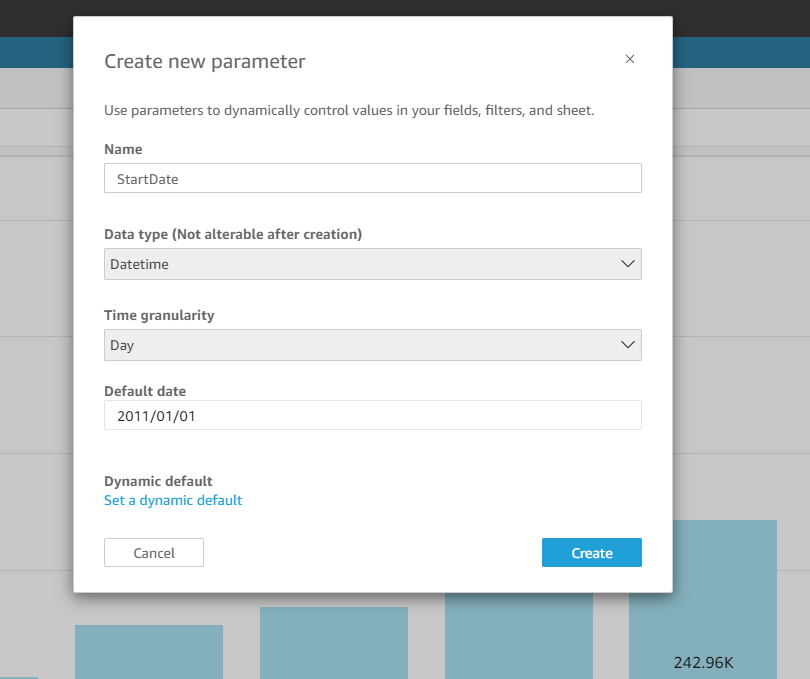Click the blue Create button

click(591, 552)
